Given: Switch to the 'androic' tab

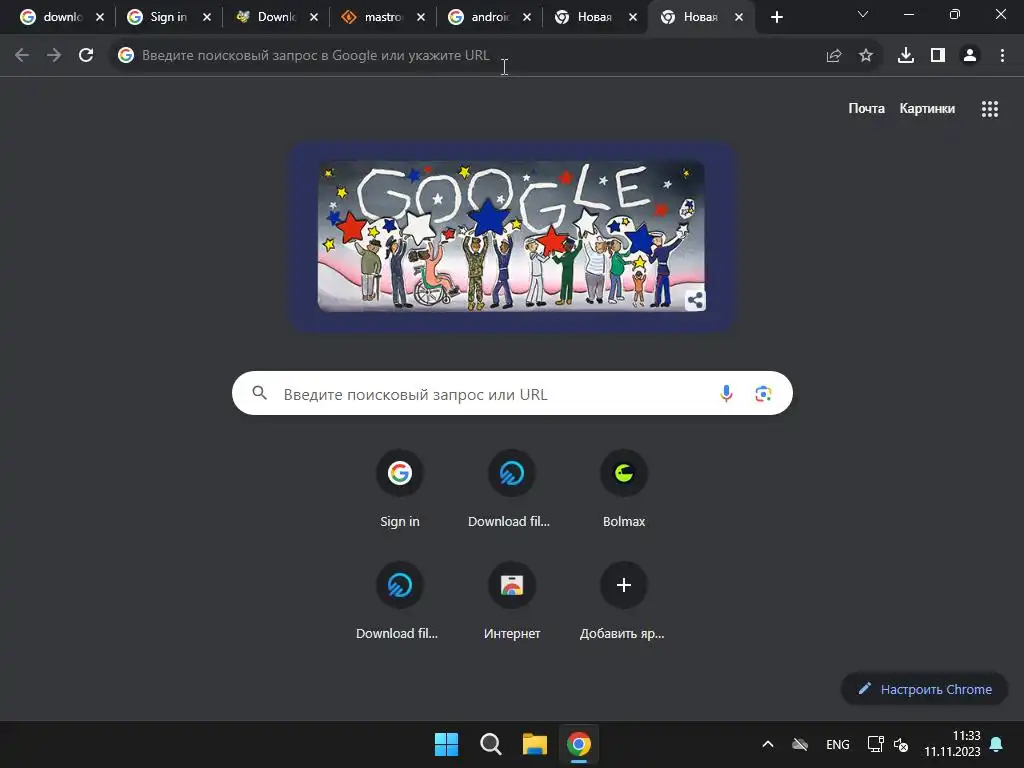Looking at the screenshot, I should [482, 18].
